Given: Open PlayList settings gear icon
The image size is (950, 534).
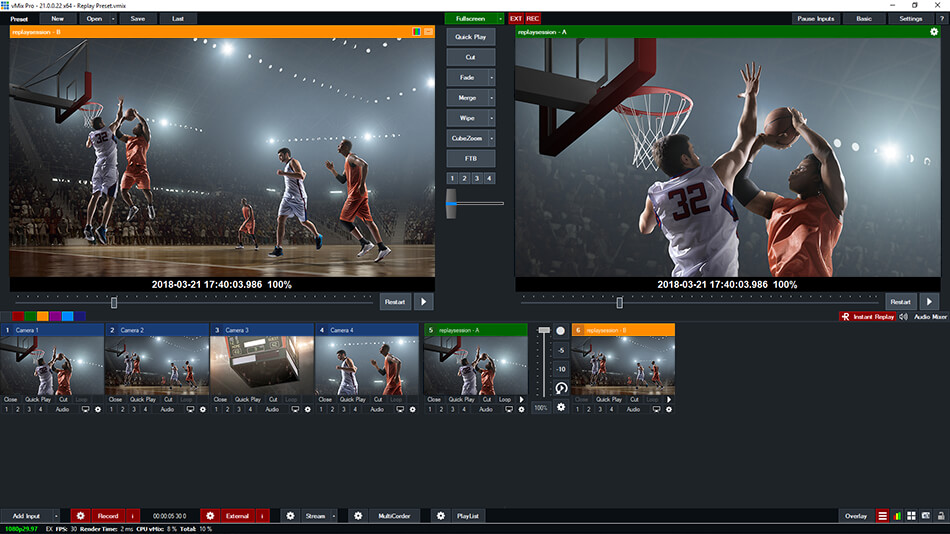Looking at the screenshot, I should (440, 516).
